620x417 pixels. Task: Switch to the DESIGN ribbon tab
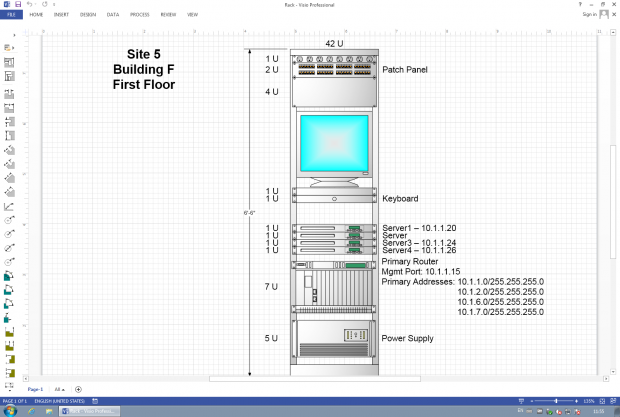coord(88,15)
